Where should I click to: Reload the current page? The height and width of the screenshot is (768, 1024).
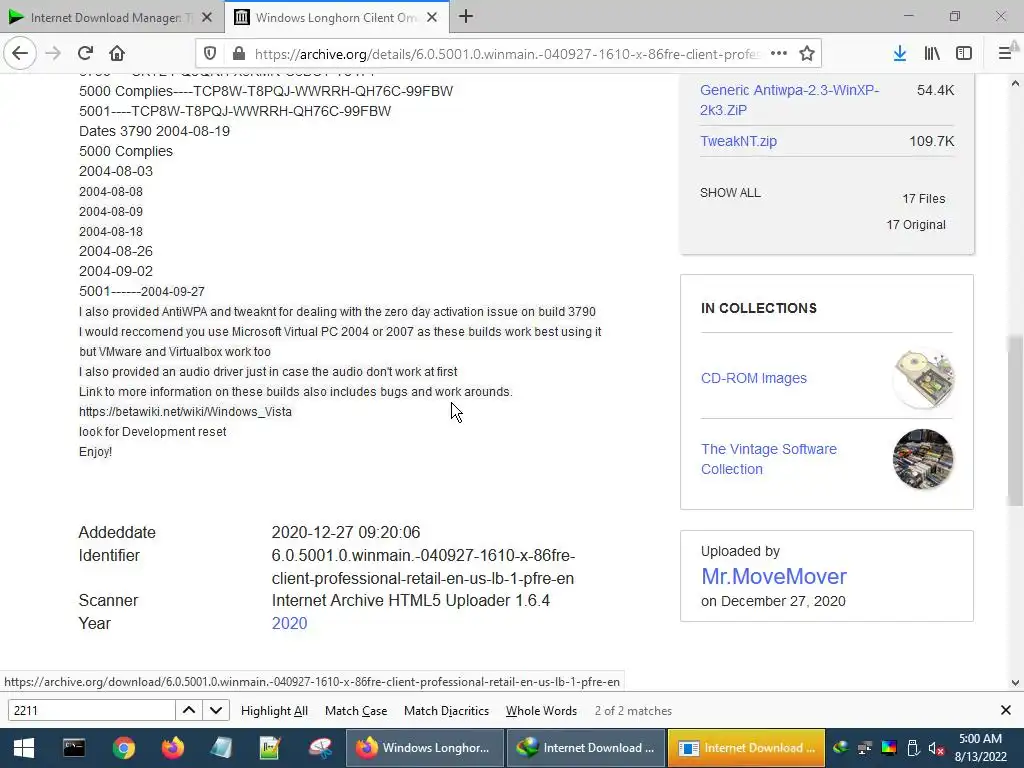point(85,53)
